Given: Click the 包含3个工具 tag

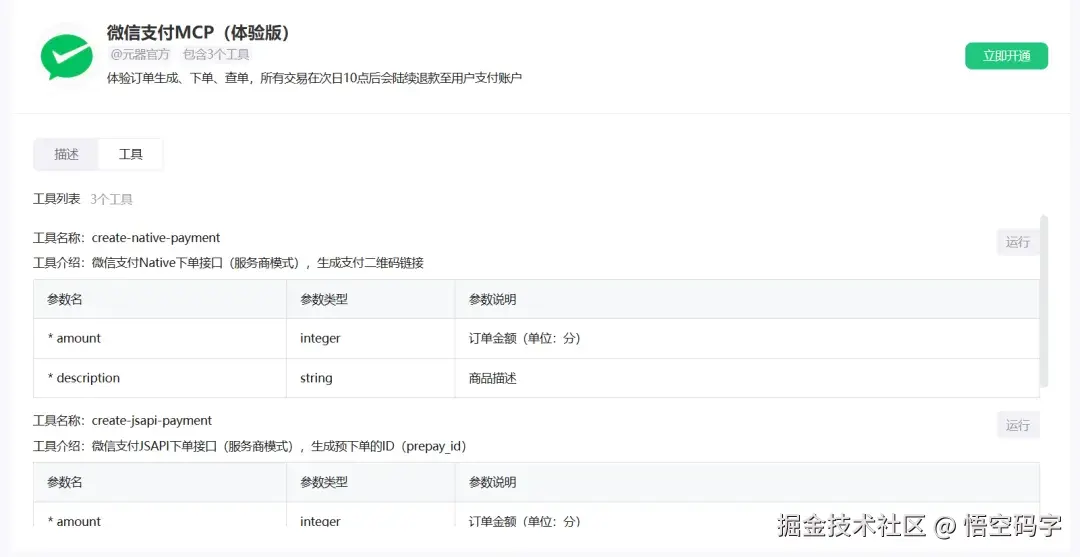Looking at the screenshot, I should [216, 54].
